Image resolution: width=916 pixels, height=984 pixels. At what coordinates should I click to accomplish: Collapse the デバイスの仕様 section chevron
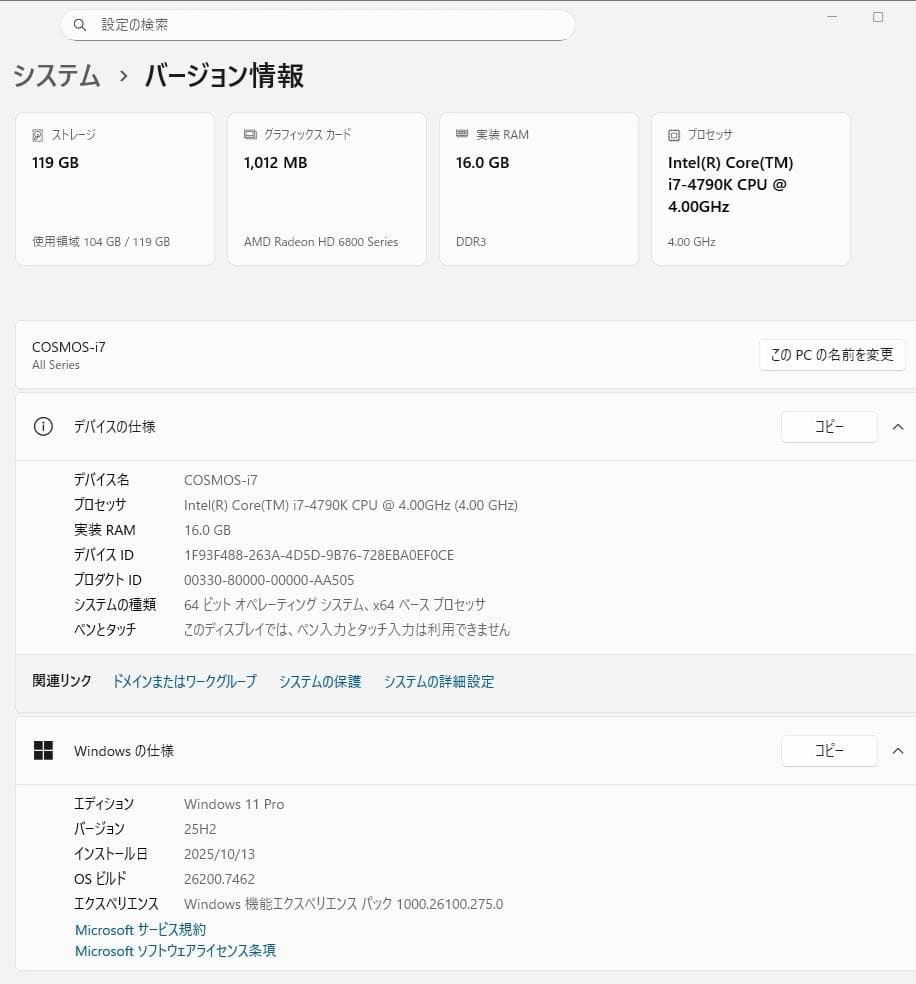pos(898,427)
